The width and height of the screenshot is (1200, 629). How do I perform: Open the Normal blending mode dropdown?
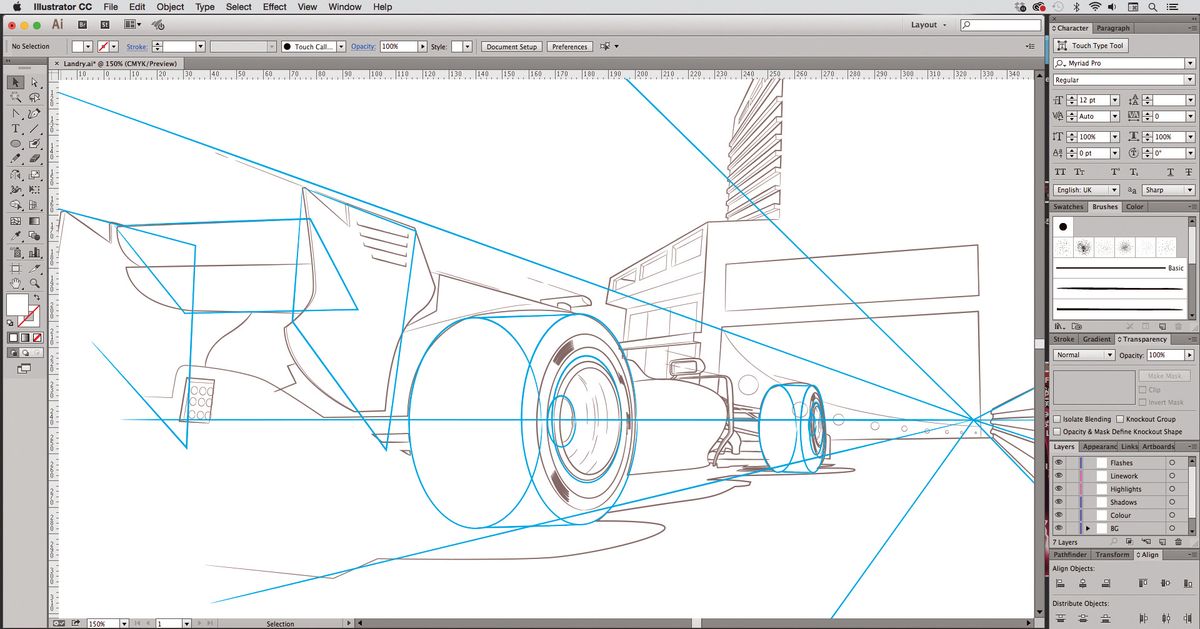pyautogui.click(x=1111, y=354)
